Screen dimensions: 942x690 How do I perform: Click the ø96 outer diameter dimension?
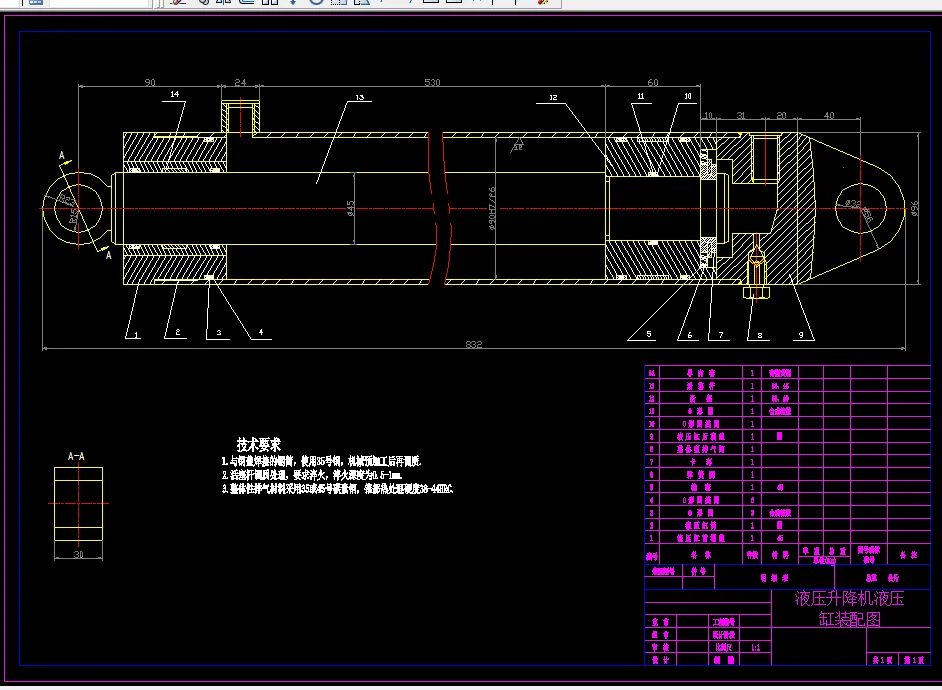point(914,208)
